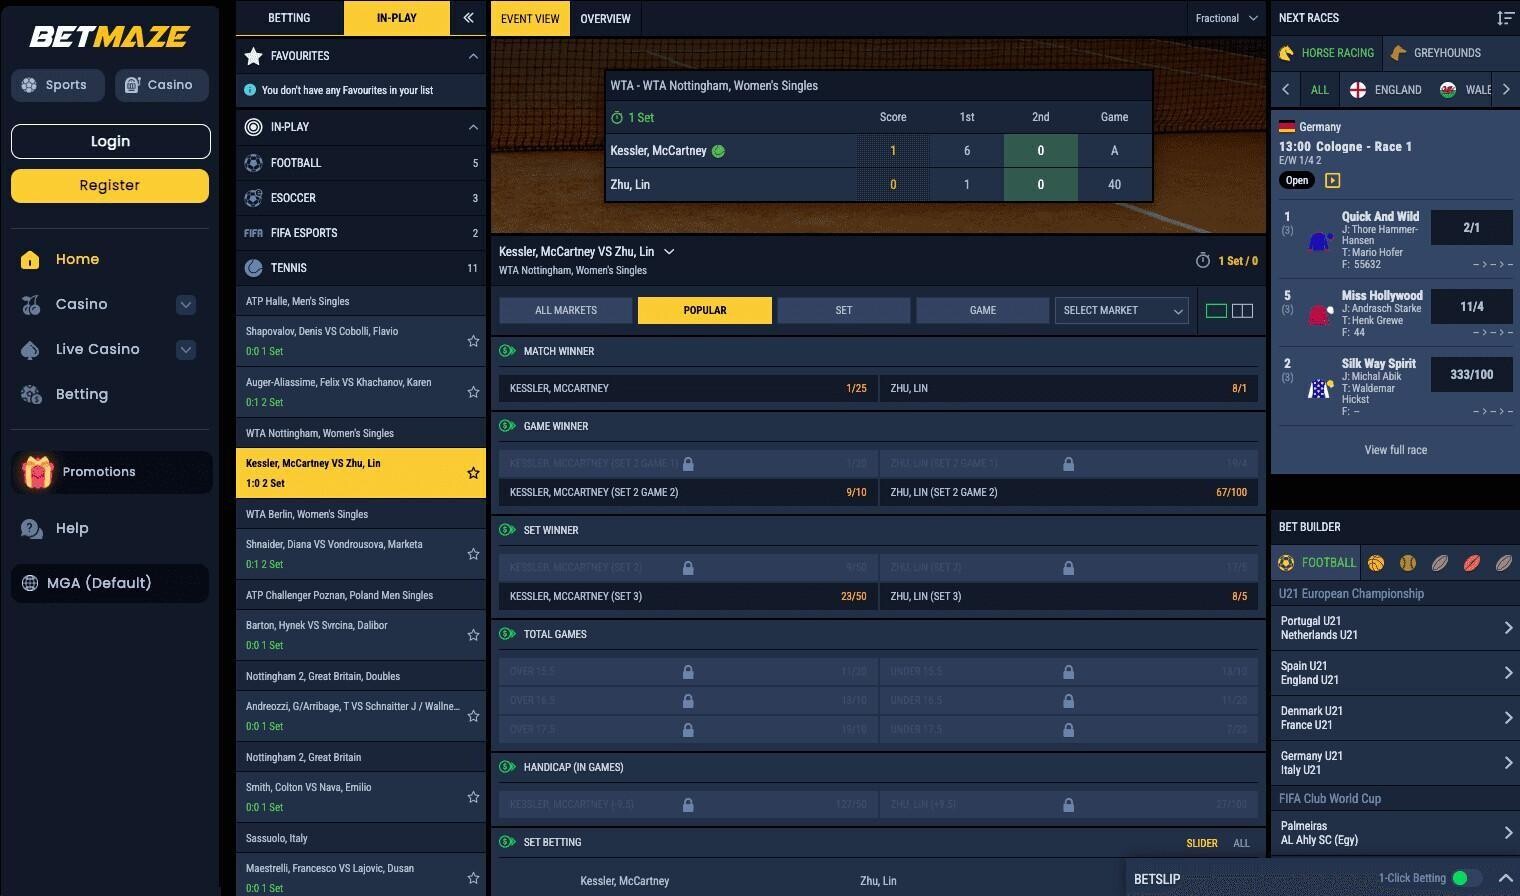
Task: Open the MGA (Default) license selector
Action: pos(110,583)
